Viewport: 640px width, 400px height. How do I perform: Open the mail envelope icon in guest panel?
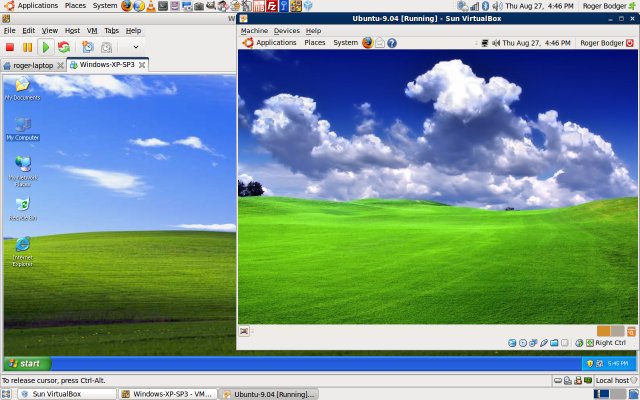click(x=380, y=43)
